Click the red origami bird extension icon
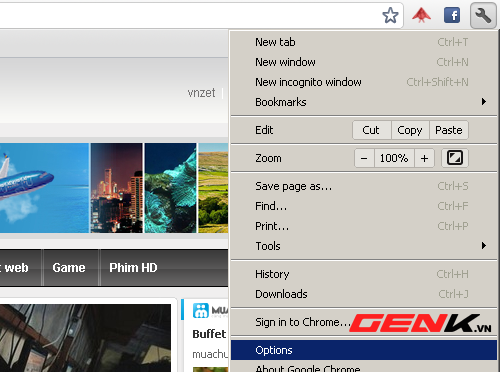This screenshot has height=372, width=500. (x=421, y=15)
